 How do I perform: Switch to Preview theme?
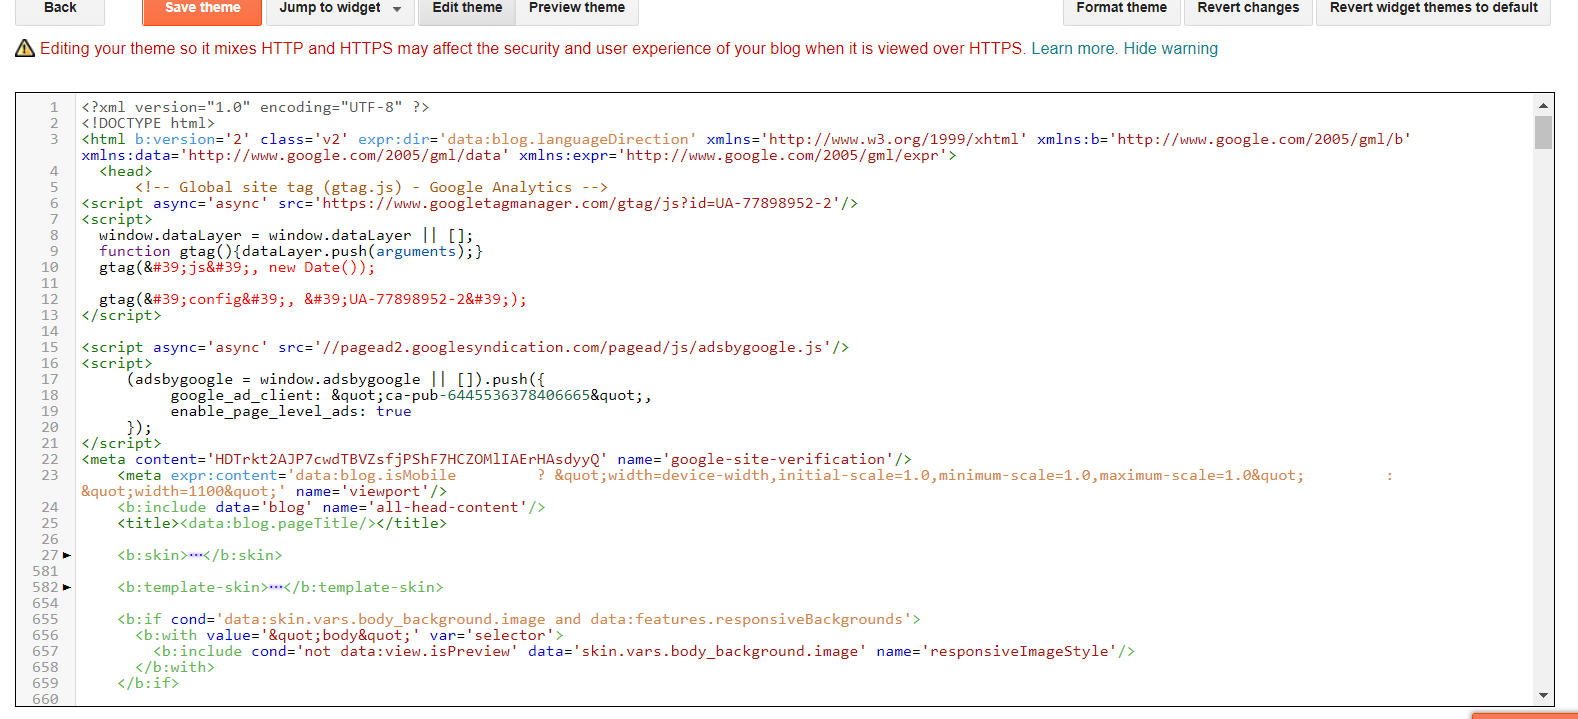pos(577,8)
